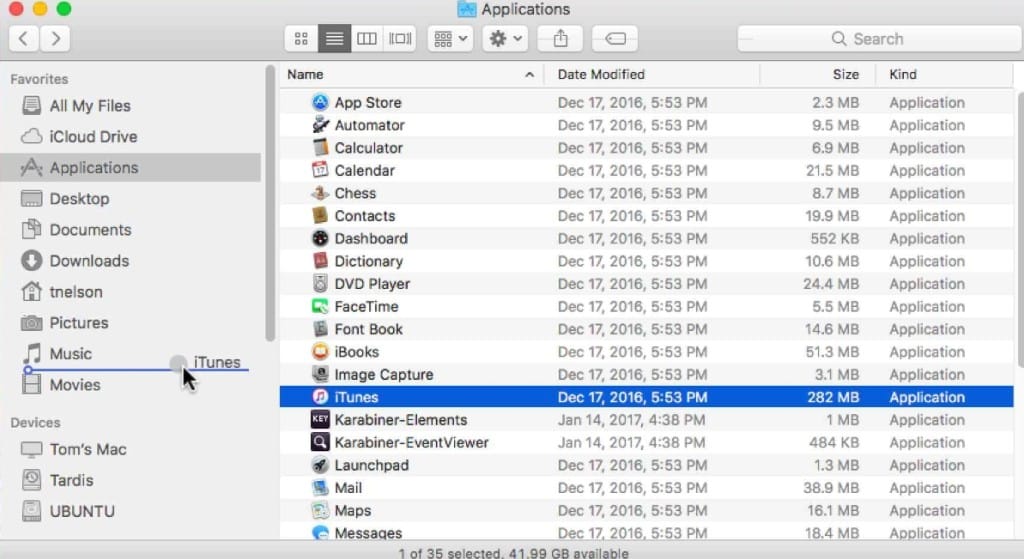The image size is (1024, 559).
Task: Click into the Search field
Action: click(878, 39)
